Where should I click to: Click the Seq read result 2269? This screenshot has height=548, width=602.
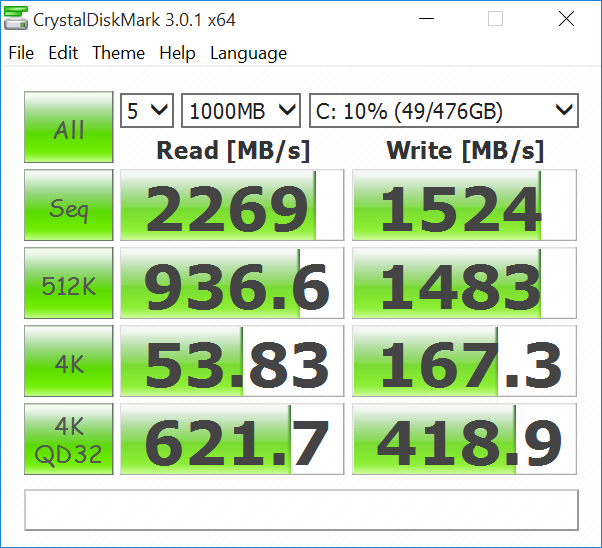[x=232, y=205]
